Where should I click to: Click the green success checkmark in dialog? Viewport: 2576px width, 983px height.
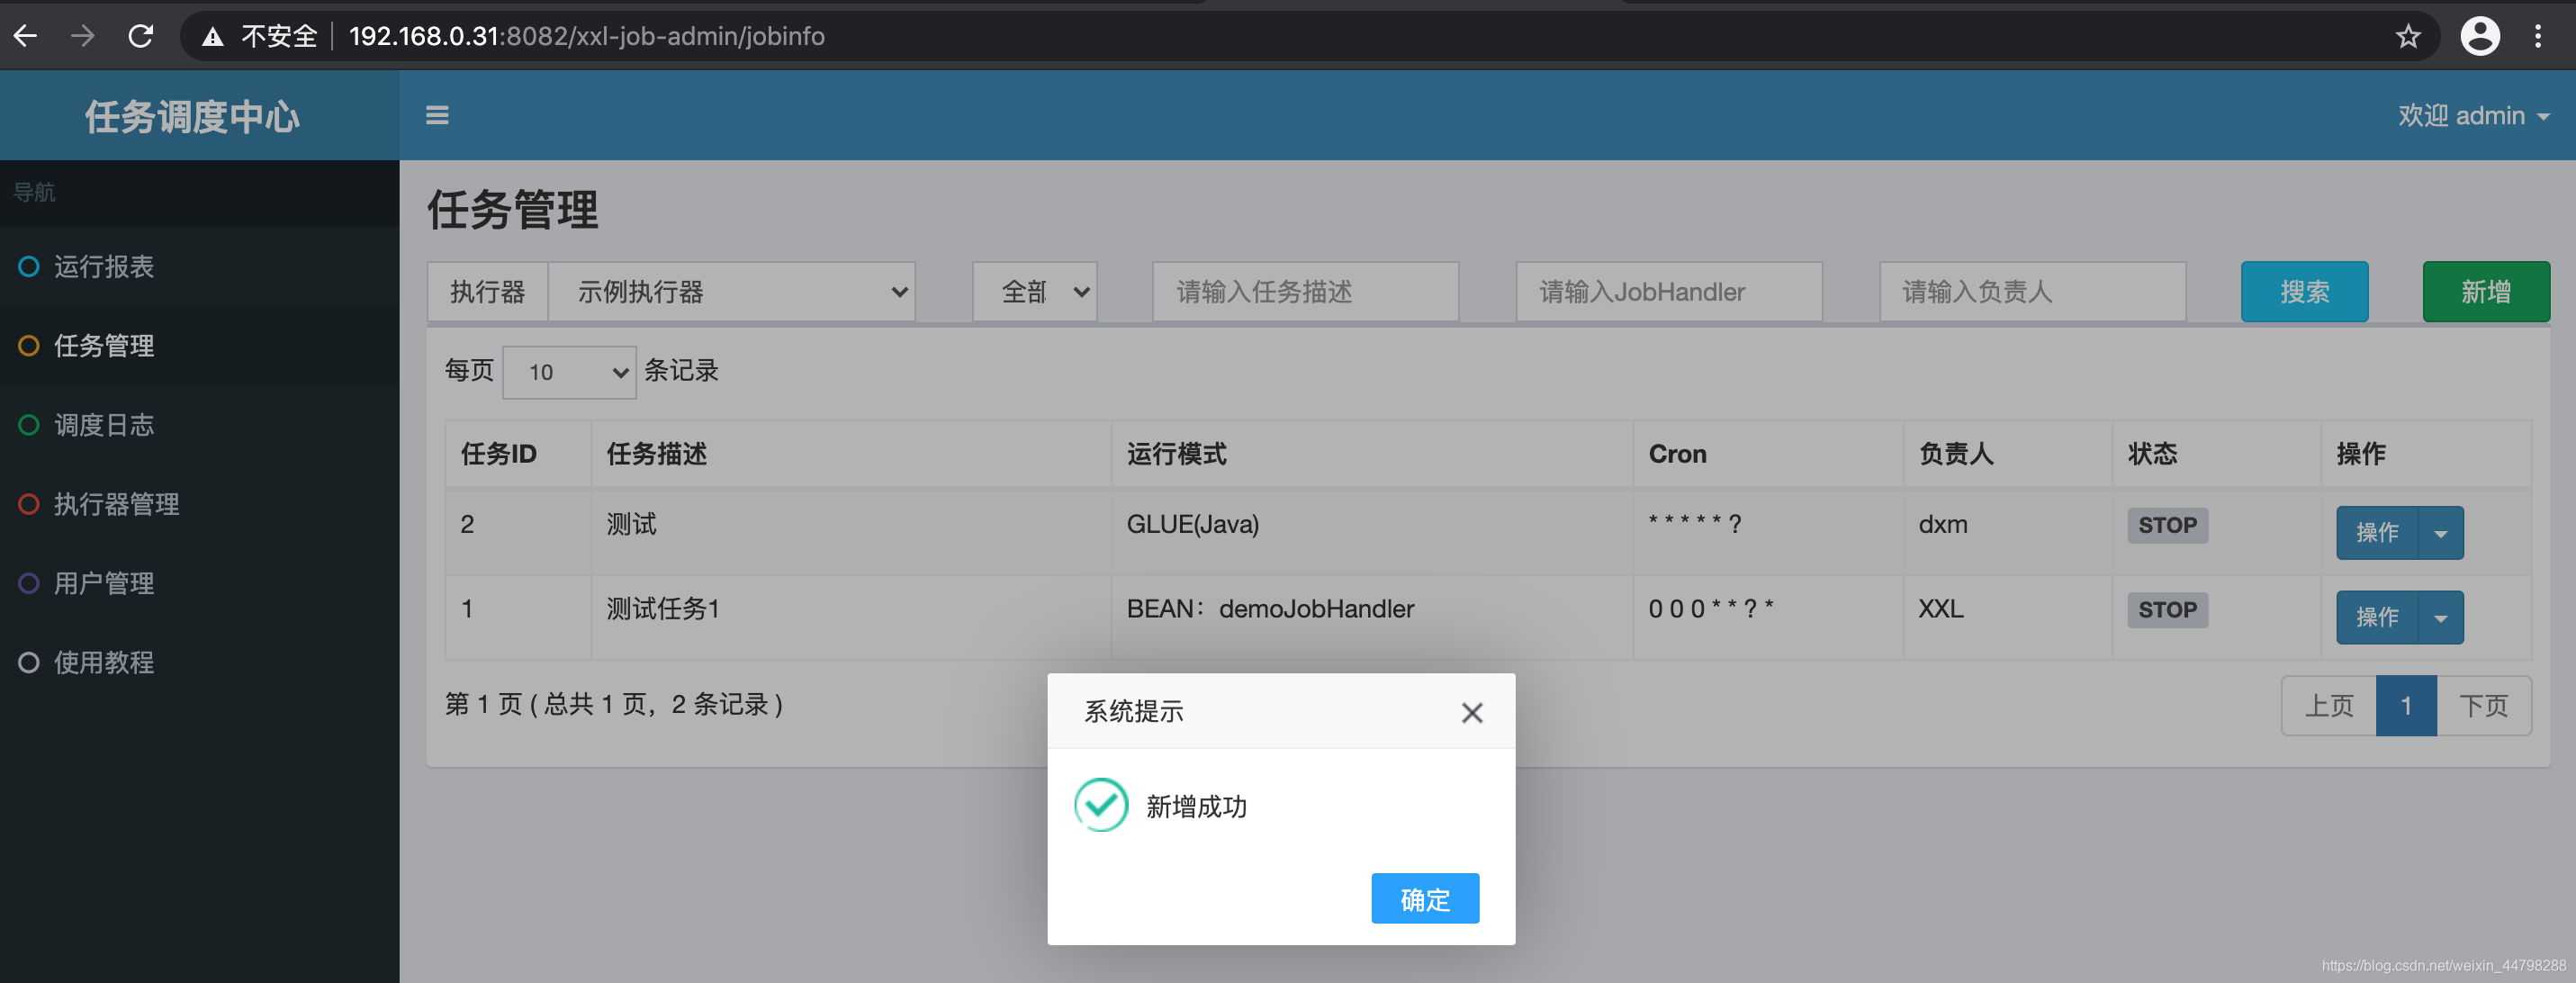click(x=1101, y=804)
